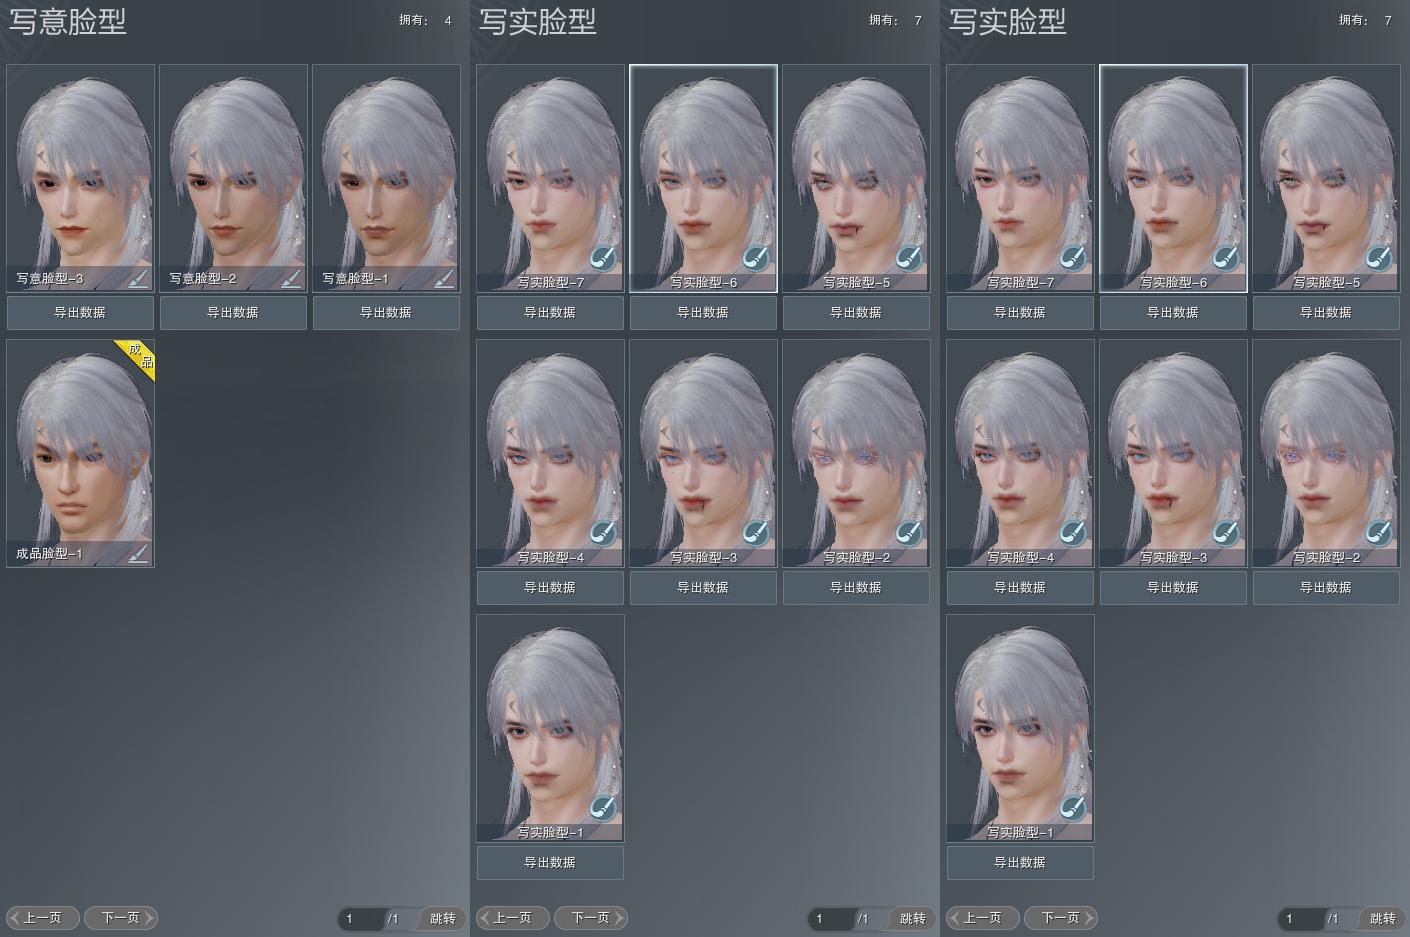The width and height of the screenshot is (1410, 937).
Task: Click round brush icon on right panel's 写实脸型-1
Action: point(1073,808)
